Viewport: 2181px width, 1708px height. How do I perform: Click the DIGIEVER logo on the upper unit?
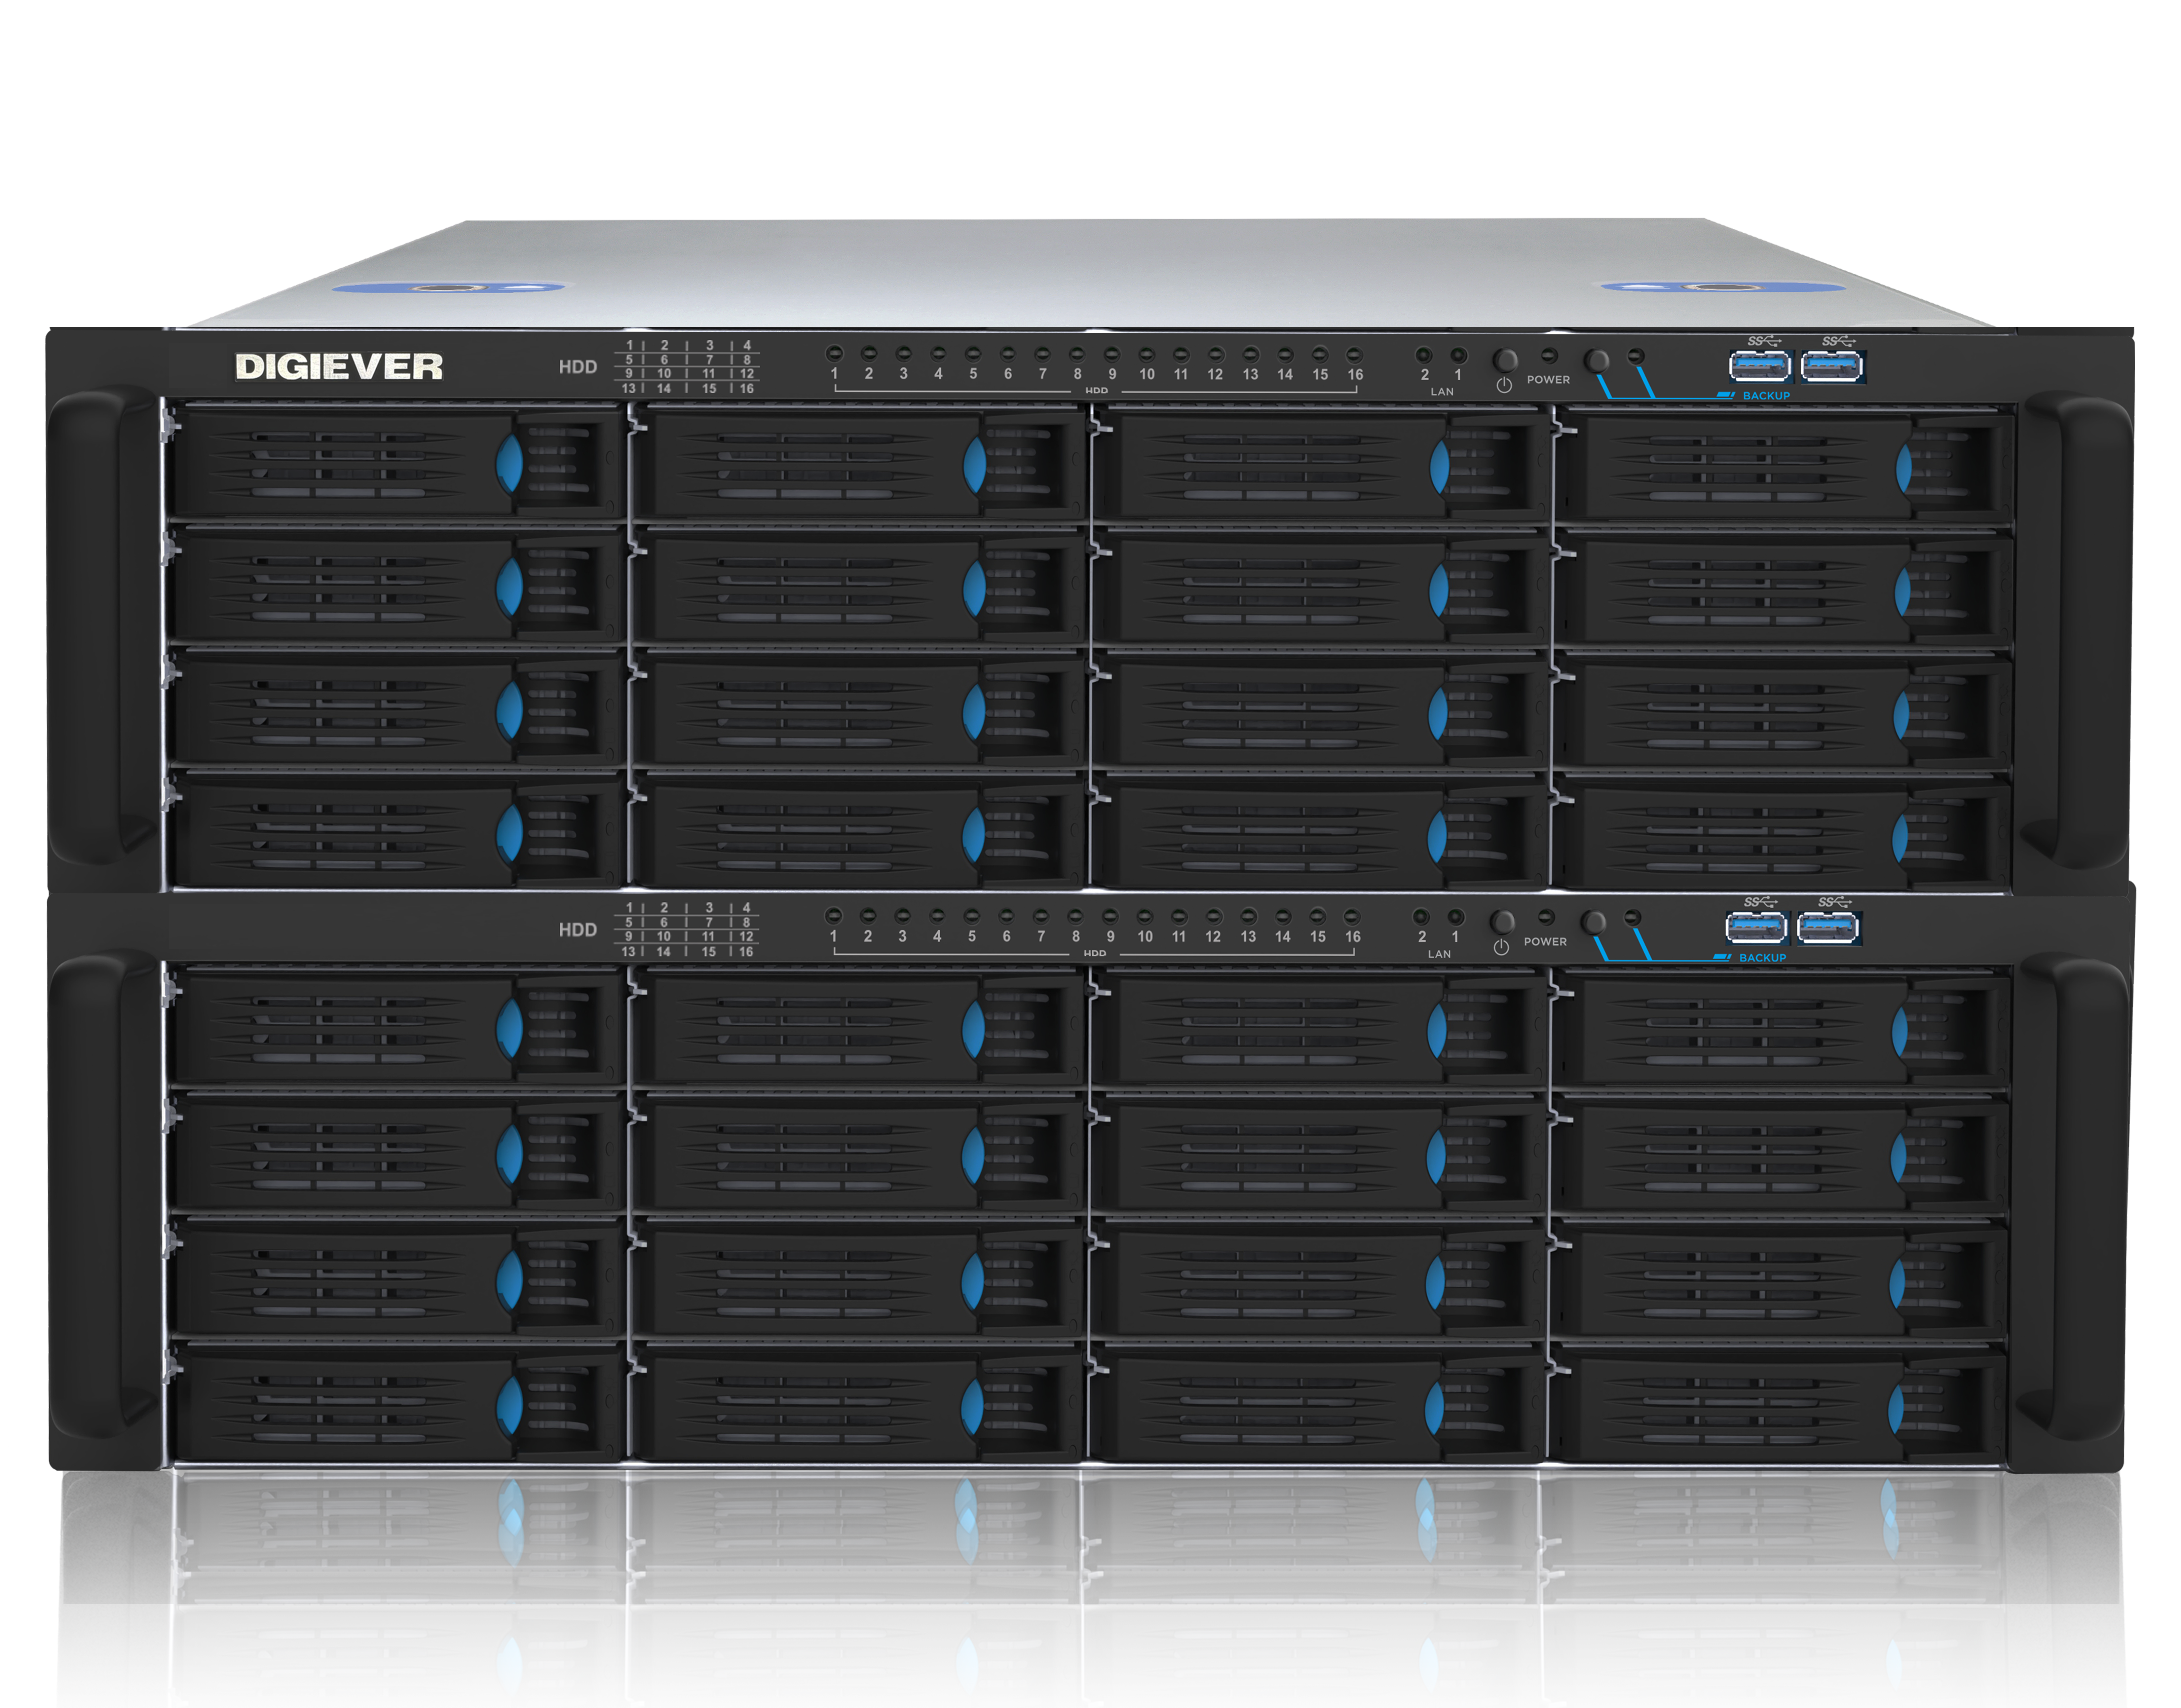click(339, 367)
